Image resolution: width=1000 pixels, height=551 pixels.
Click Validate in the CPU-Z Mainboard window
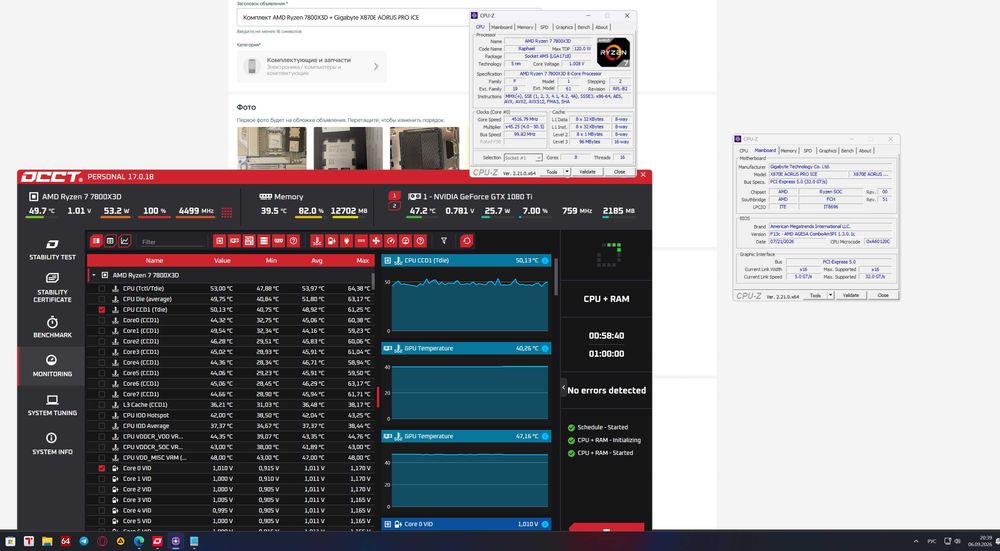point(851,295)
